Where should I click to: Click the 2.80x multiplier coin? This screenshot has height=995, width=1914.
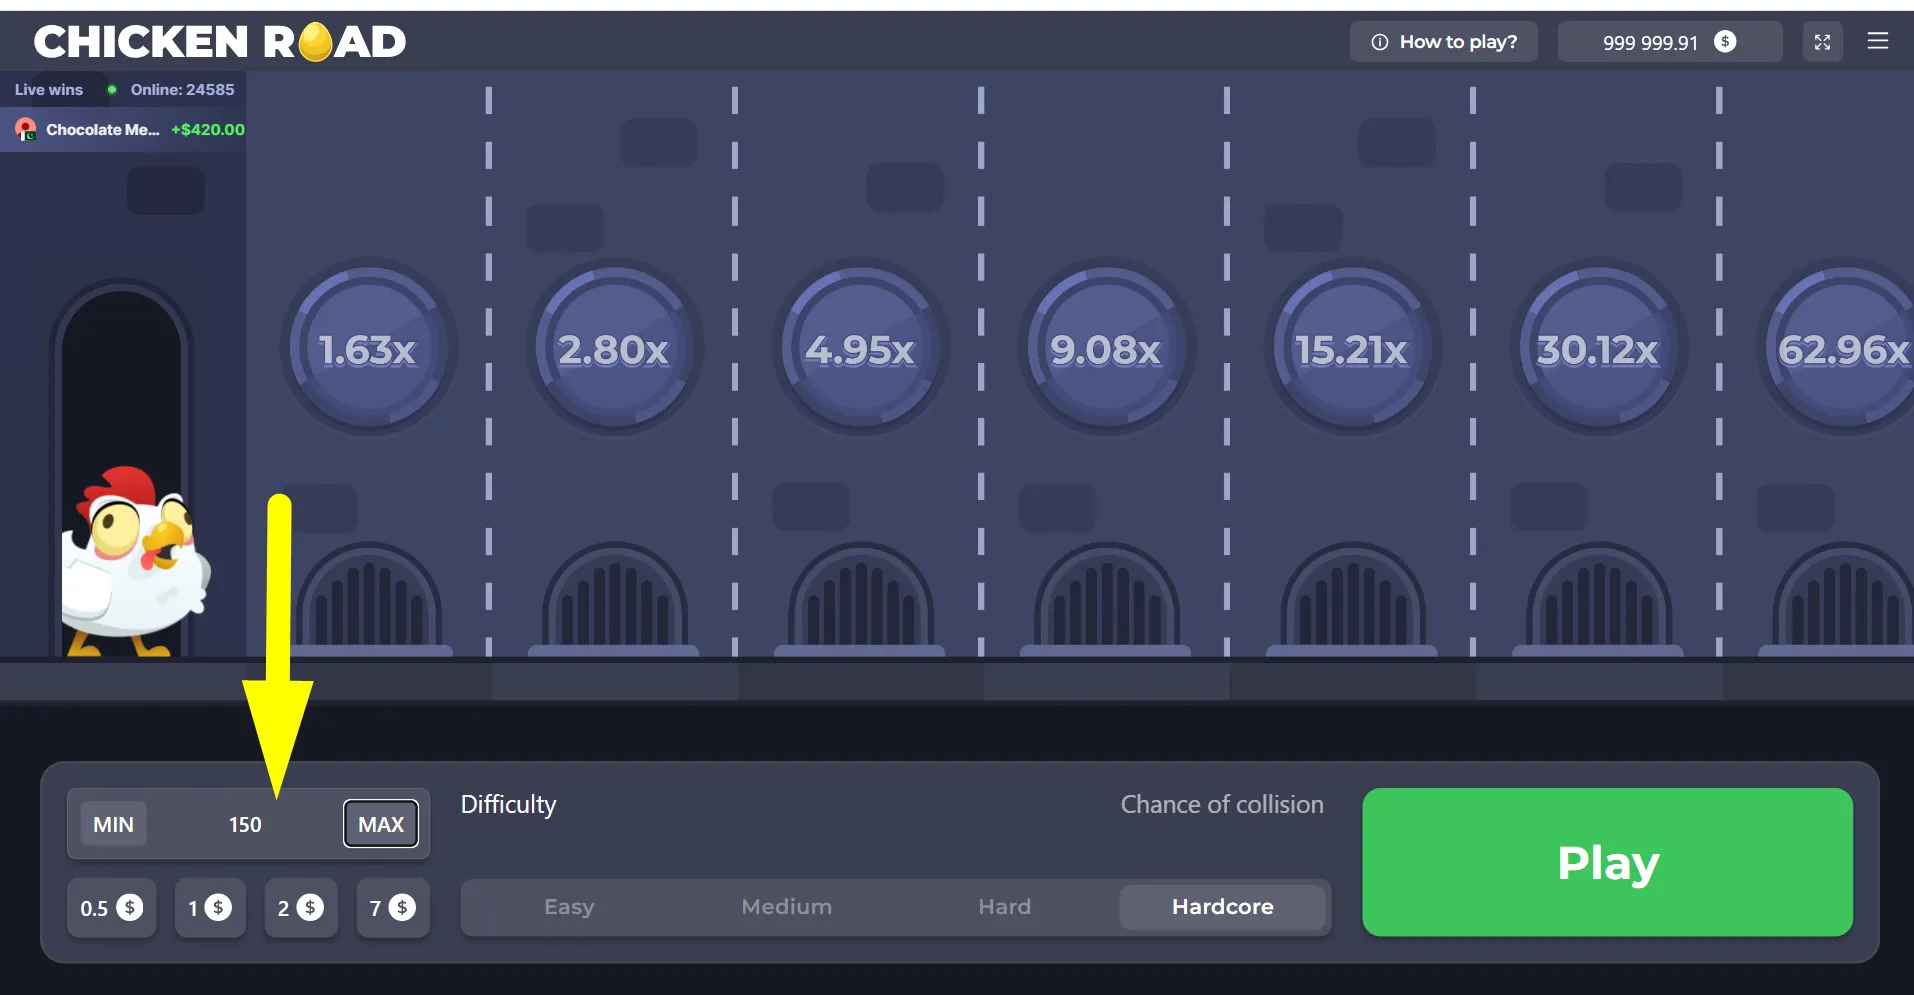click(x=614, y=348)
